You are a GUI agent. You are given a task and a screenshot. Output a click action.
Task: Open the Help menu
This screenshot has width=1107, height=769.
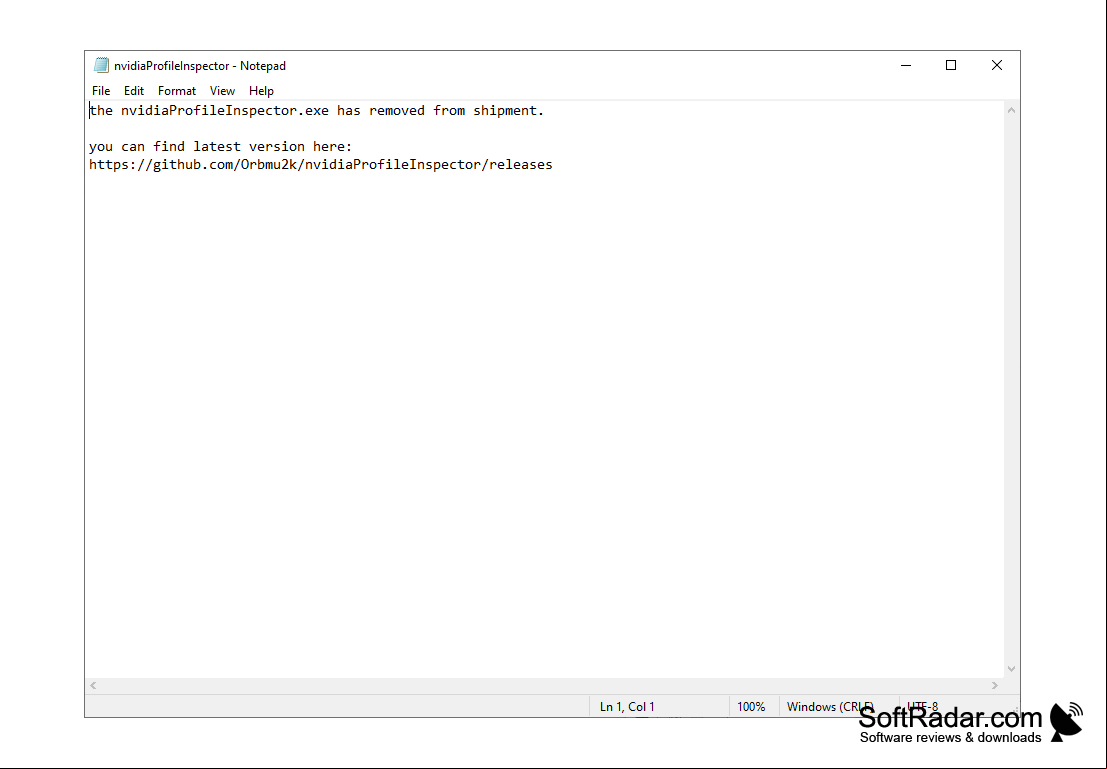click(x=261, y=90)
